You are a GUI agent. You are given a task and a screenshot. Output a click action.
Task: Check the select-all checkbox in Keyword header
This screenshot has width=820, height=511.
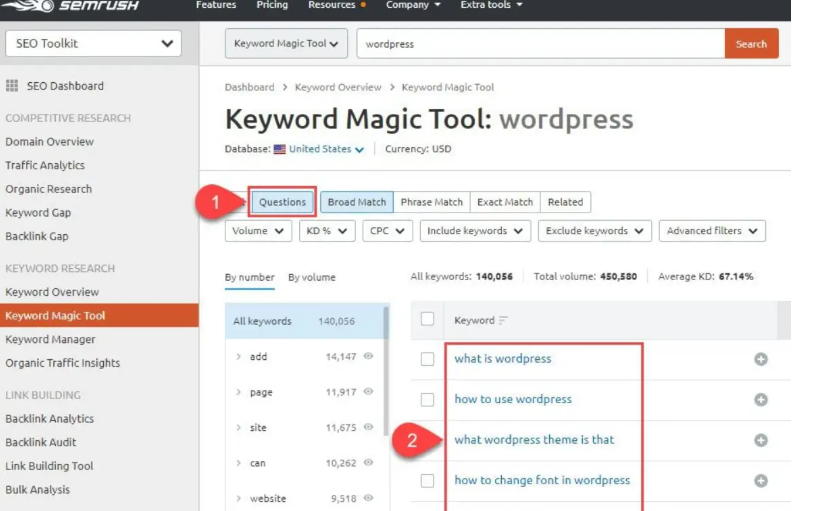tap(427, 319)
